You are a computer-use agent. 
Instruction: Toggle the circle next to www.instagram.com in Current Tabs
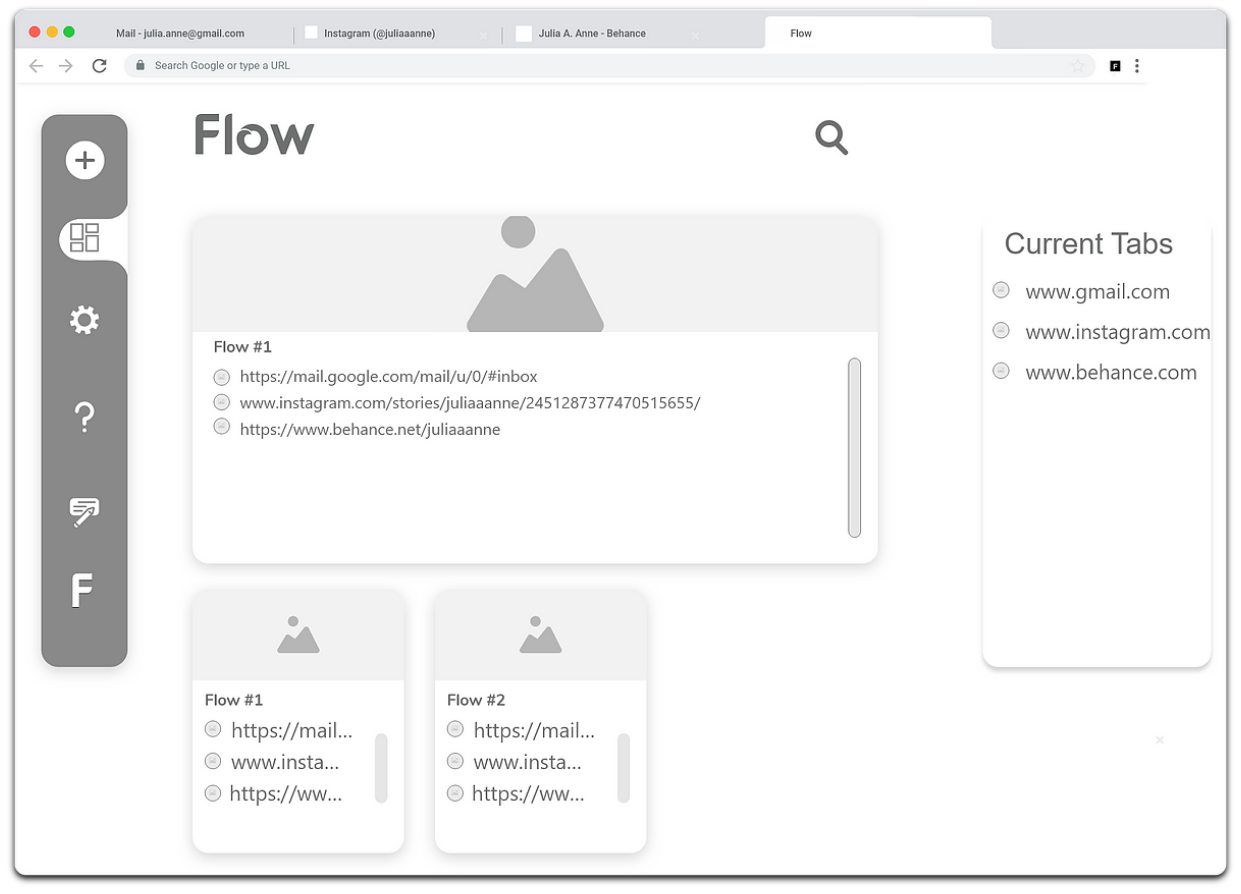[x=1001, y=330]
